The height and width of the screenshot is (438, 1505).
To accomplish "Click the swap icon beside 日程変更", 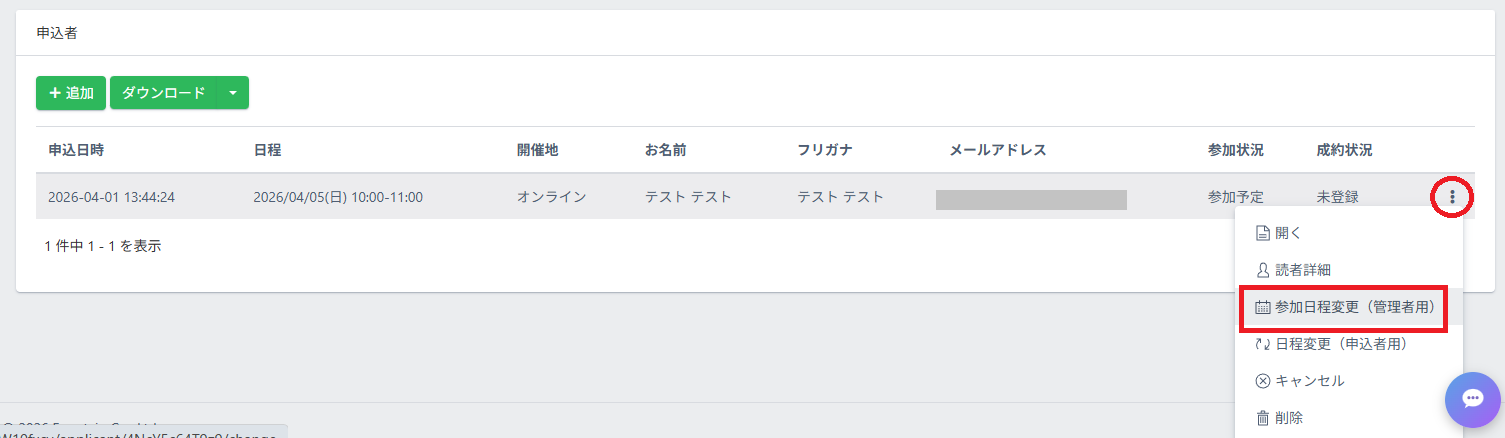I will [x=1262, y=344].
